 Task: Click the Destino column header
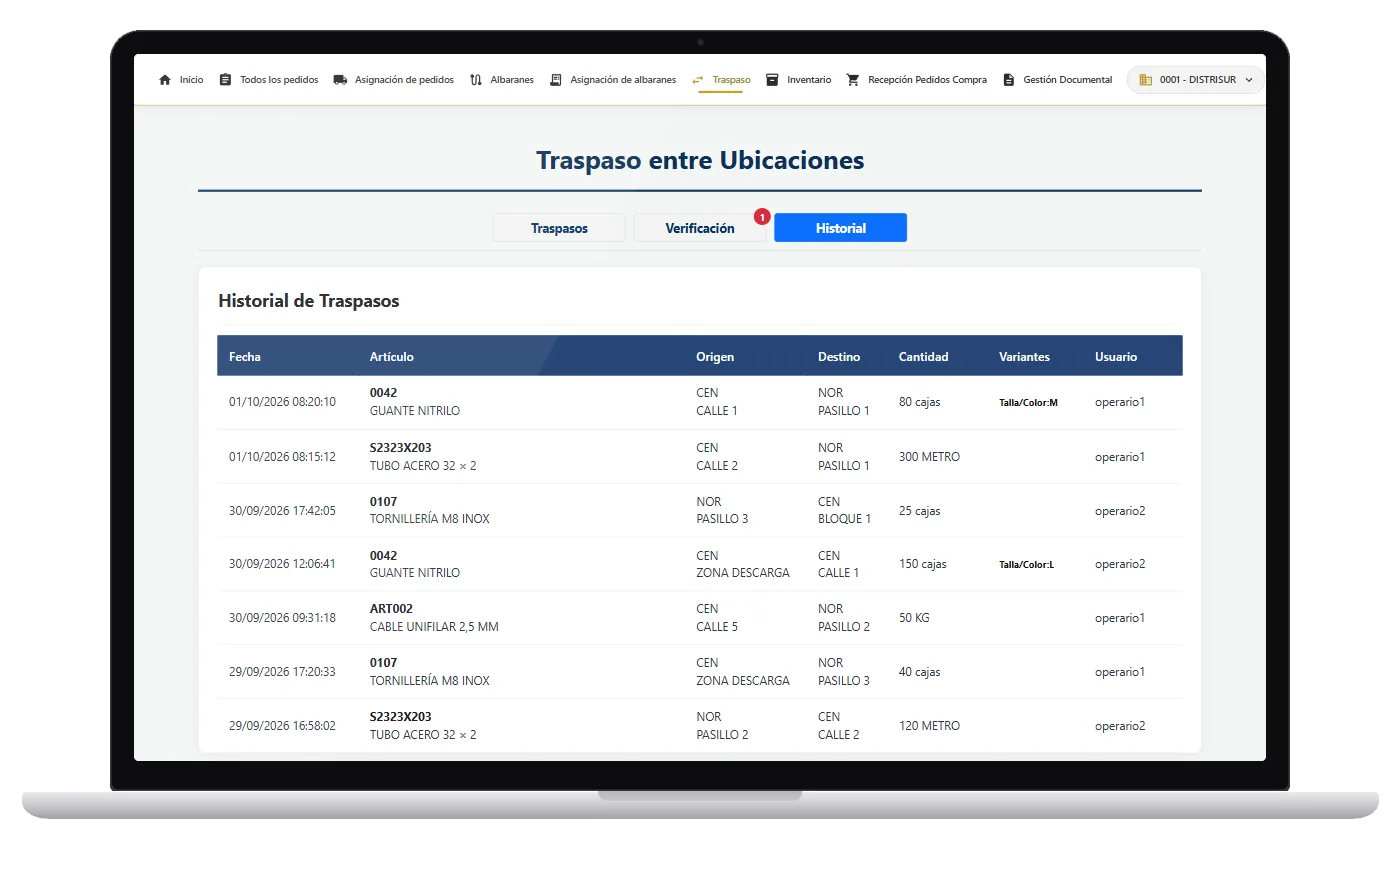click(x=839, y=357)
